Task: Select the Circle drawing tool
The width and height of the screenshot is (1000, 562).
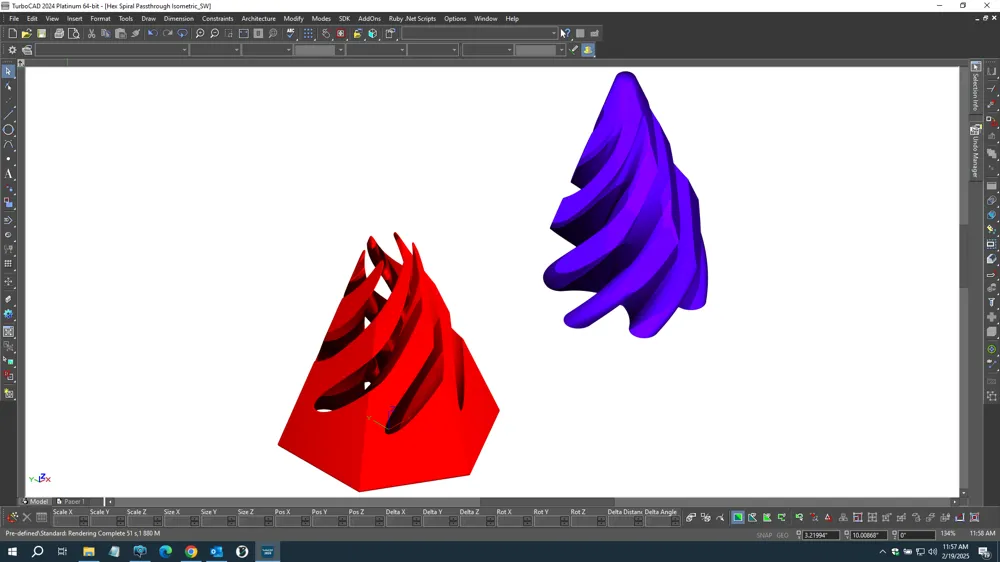Action: pyautogui.click(x=8, y=129)
